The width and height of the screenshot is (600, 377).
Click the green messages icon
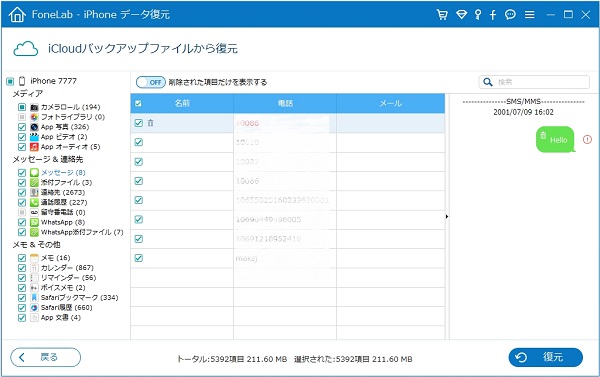34,173
